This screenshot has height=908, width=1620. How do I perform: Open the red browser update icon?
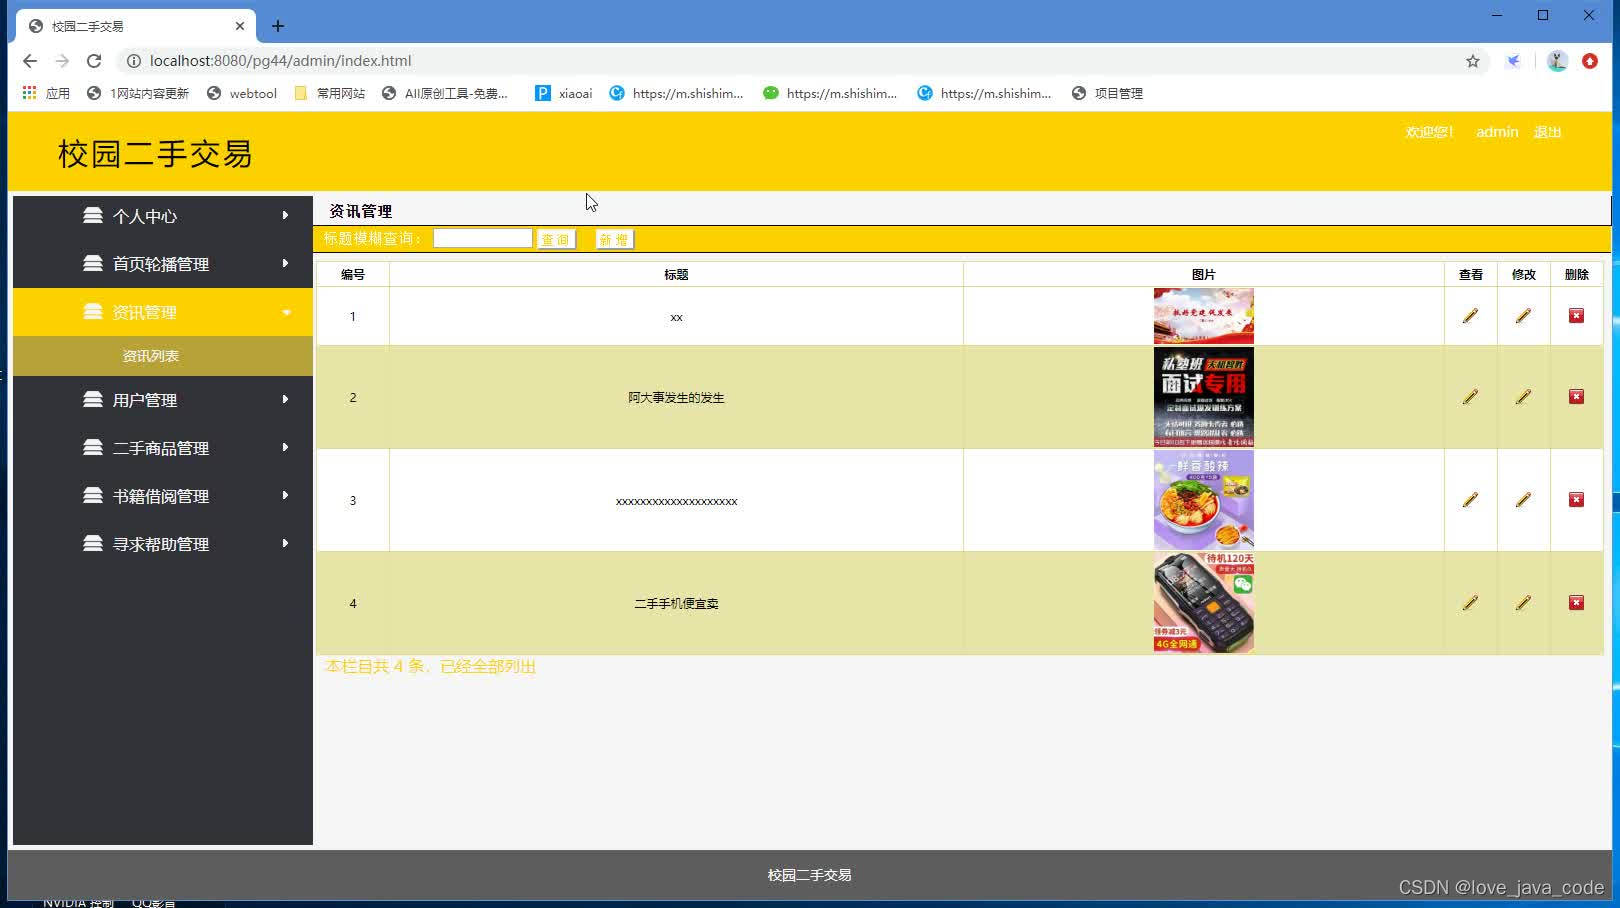[x=1590, y=61]
